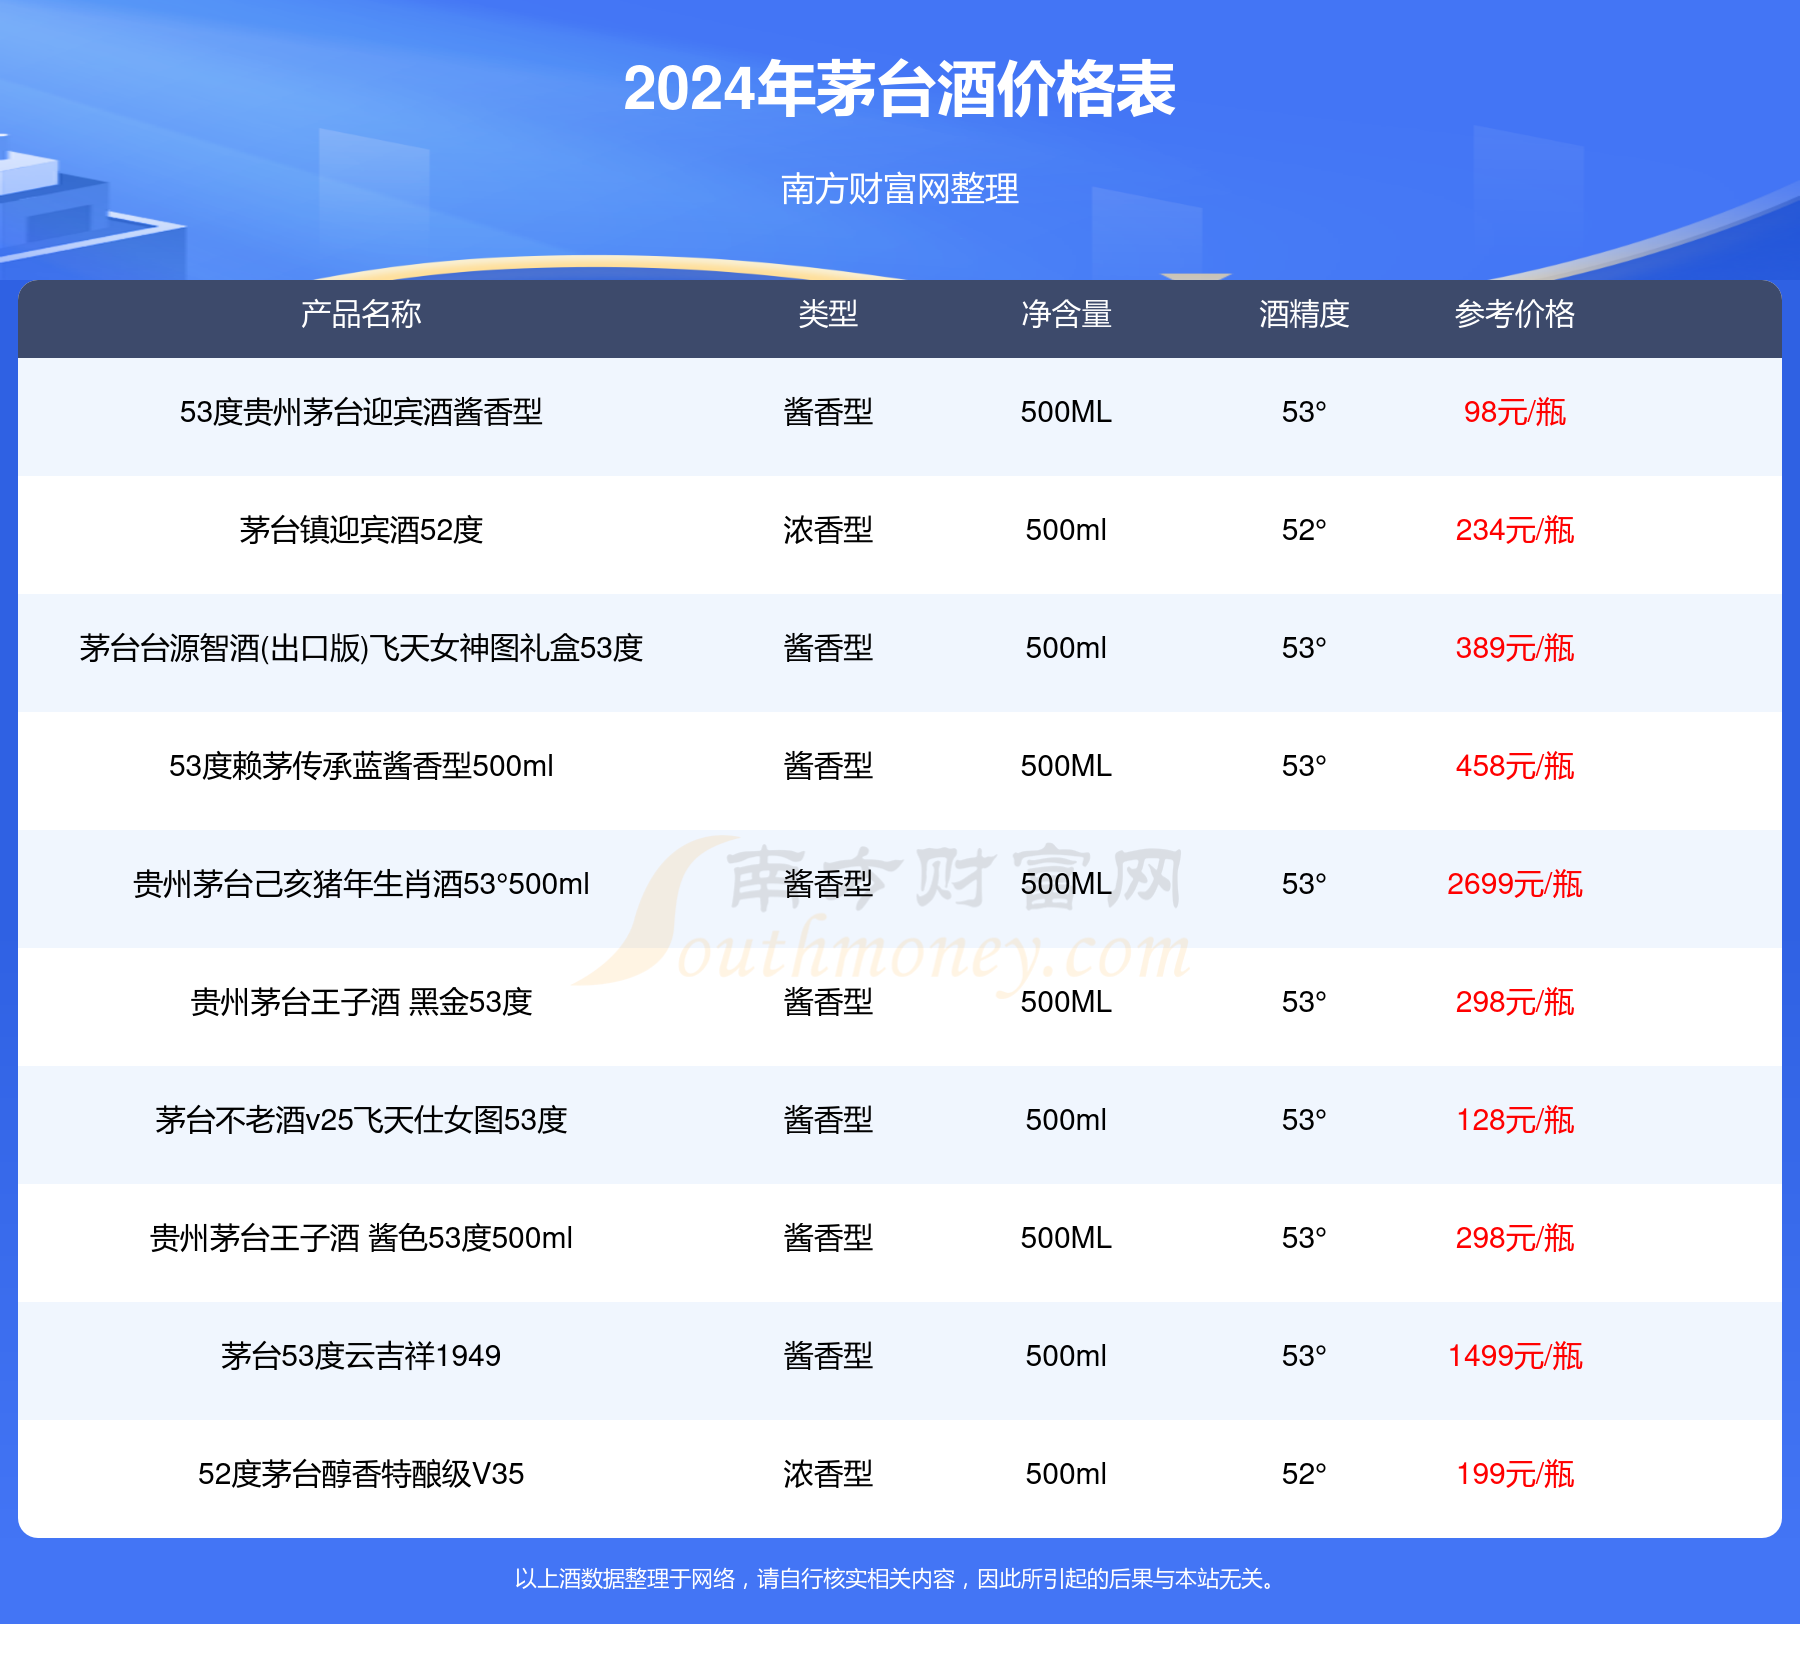The image size is (1800, 1670).
Task: Click the 净含量 column header
Action: point(1066,314)
